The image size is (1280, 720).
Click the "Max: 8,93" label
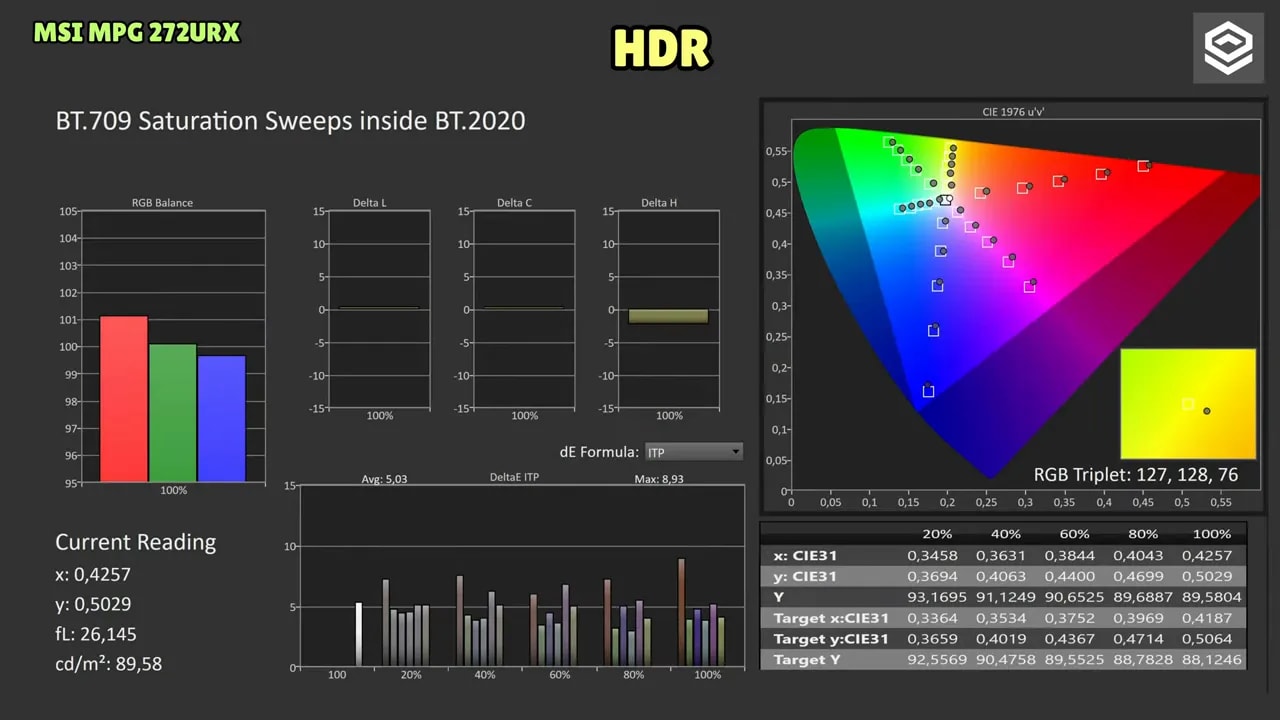click(659, 479)
